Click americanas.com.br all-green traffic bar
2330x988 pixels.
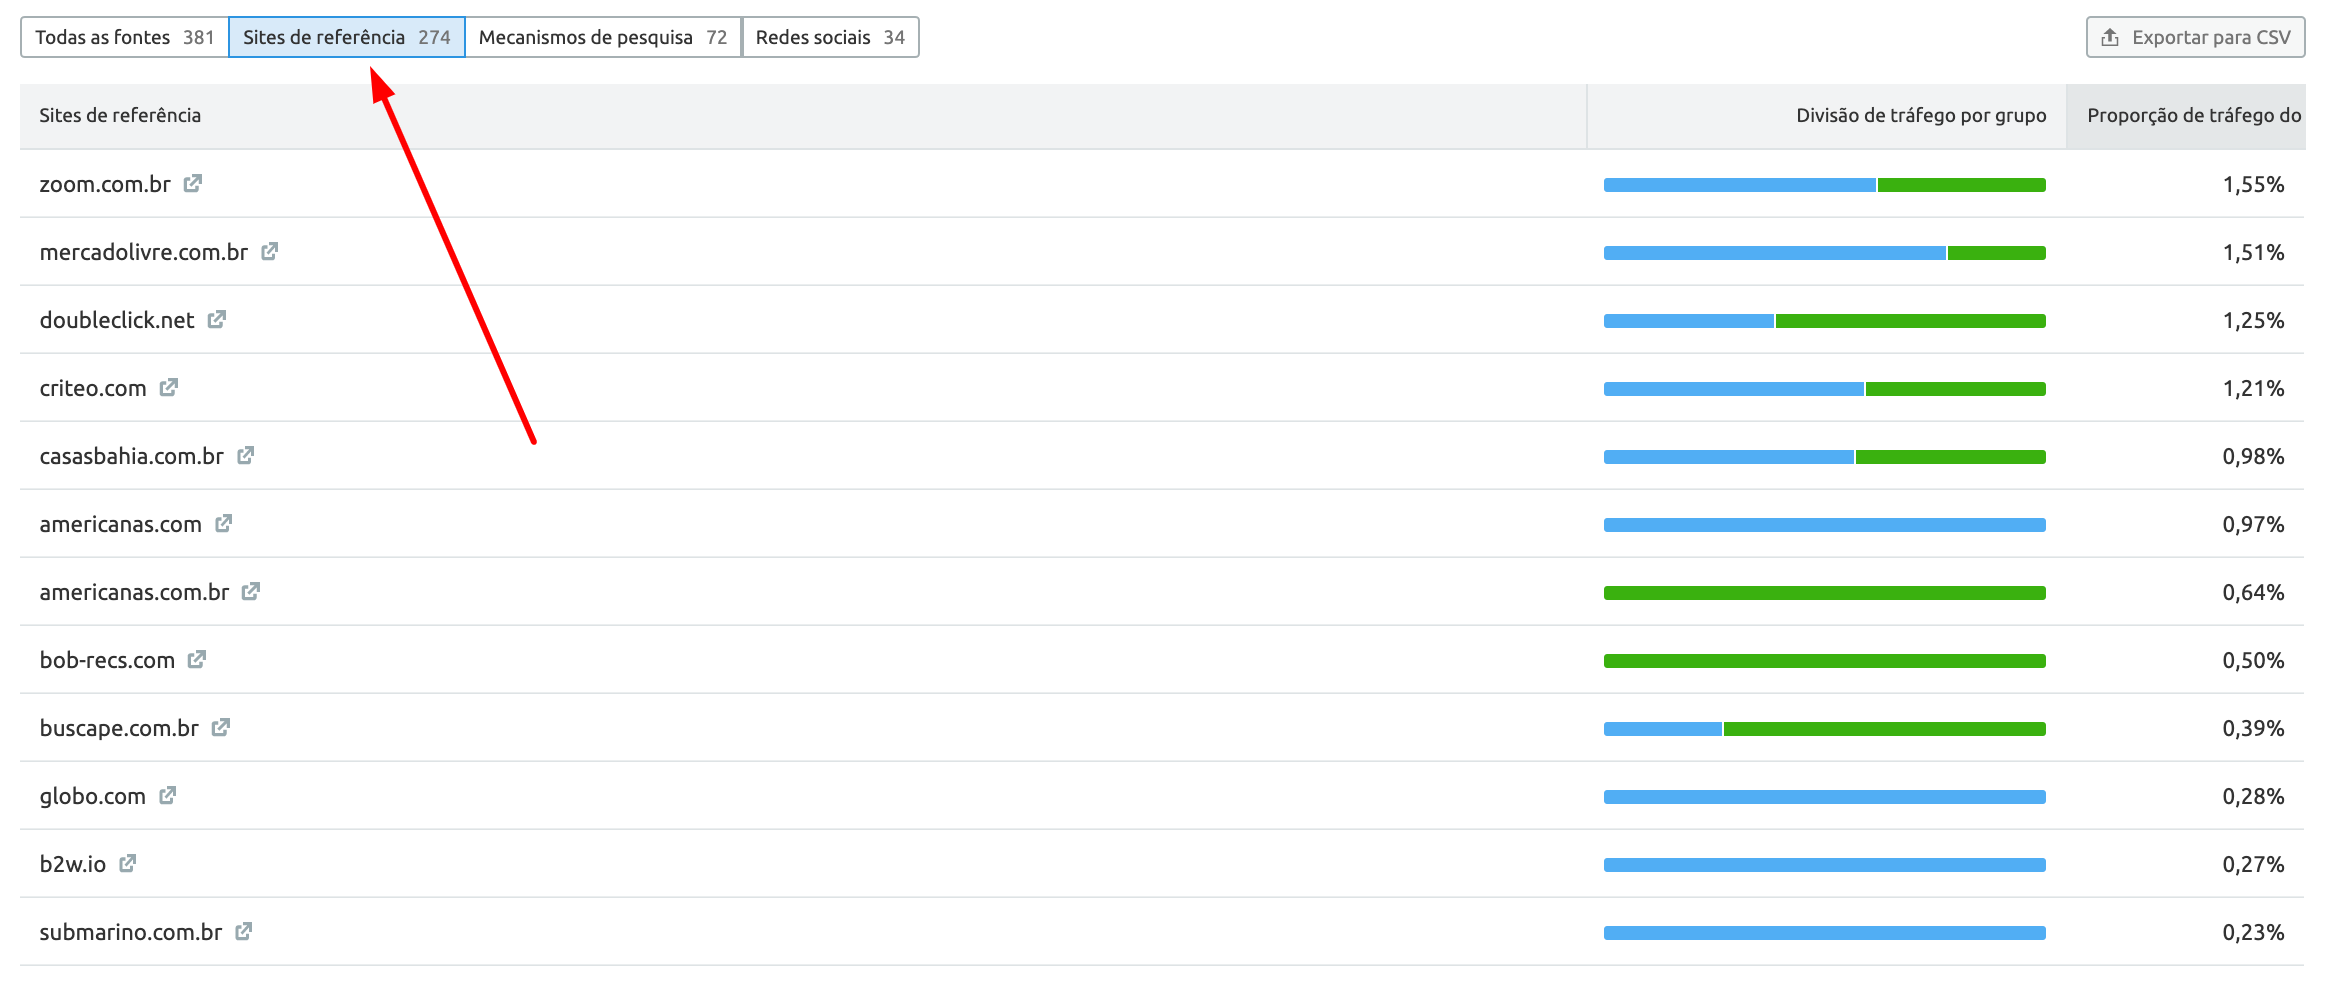[x=1825, y=593]
